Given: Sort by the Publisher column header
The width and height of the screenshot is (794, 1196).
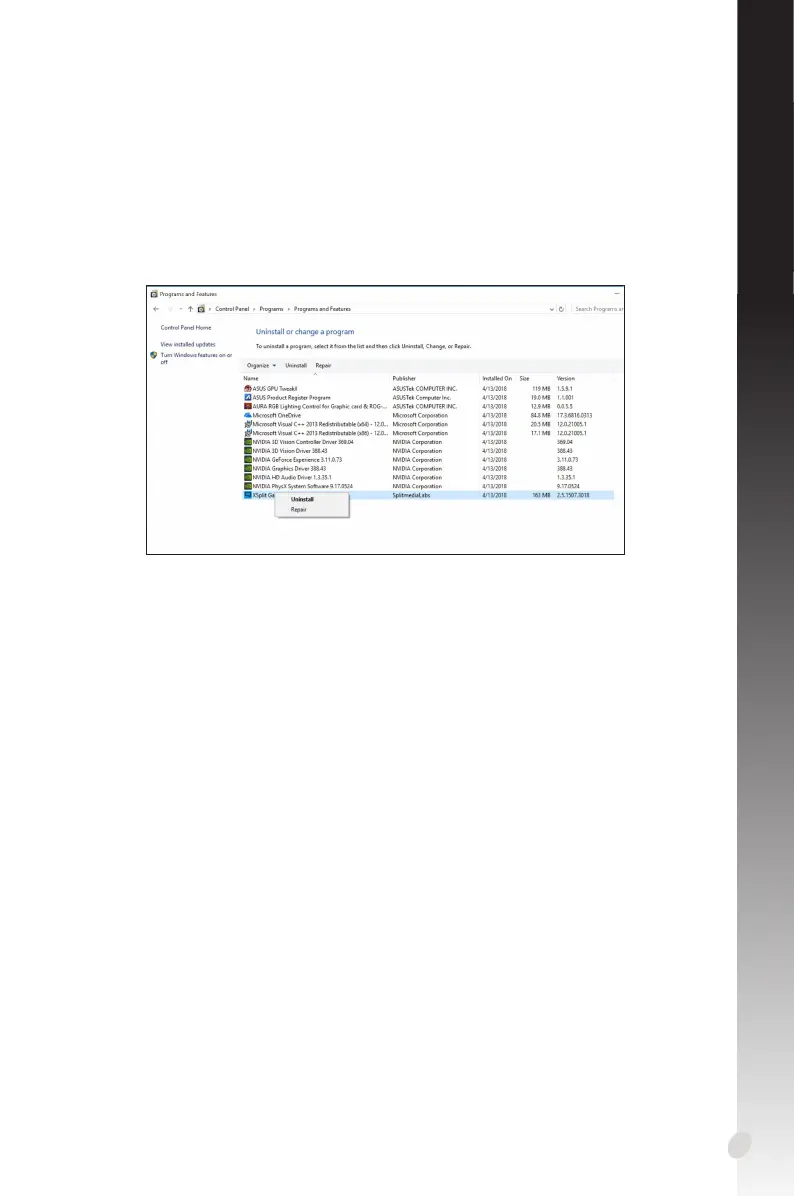Looking at the screenshot, I should tap(404, 378).
